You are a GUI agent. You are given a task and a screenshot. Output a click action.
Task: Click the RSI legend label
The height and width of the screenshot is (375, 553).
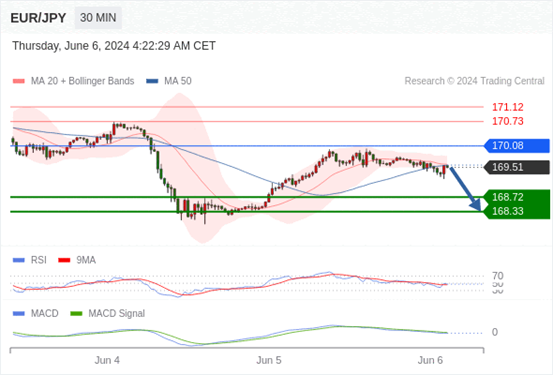(x=38, y=260)
